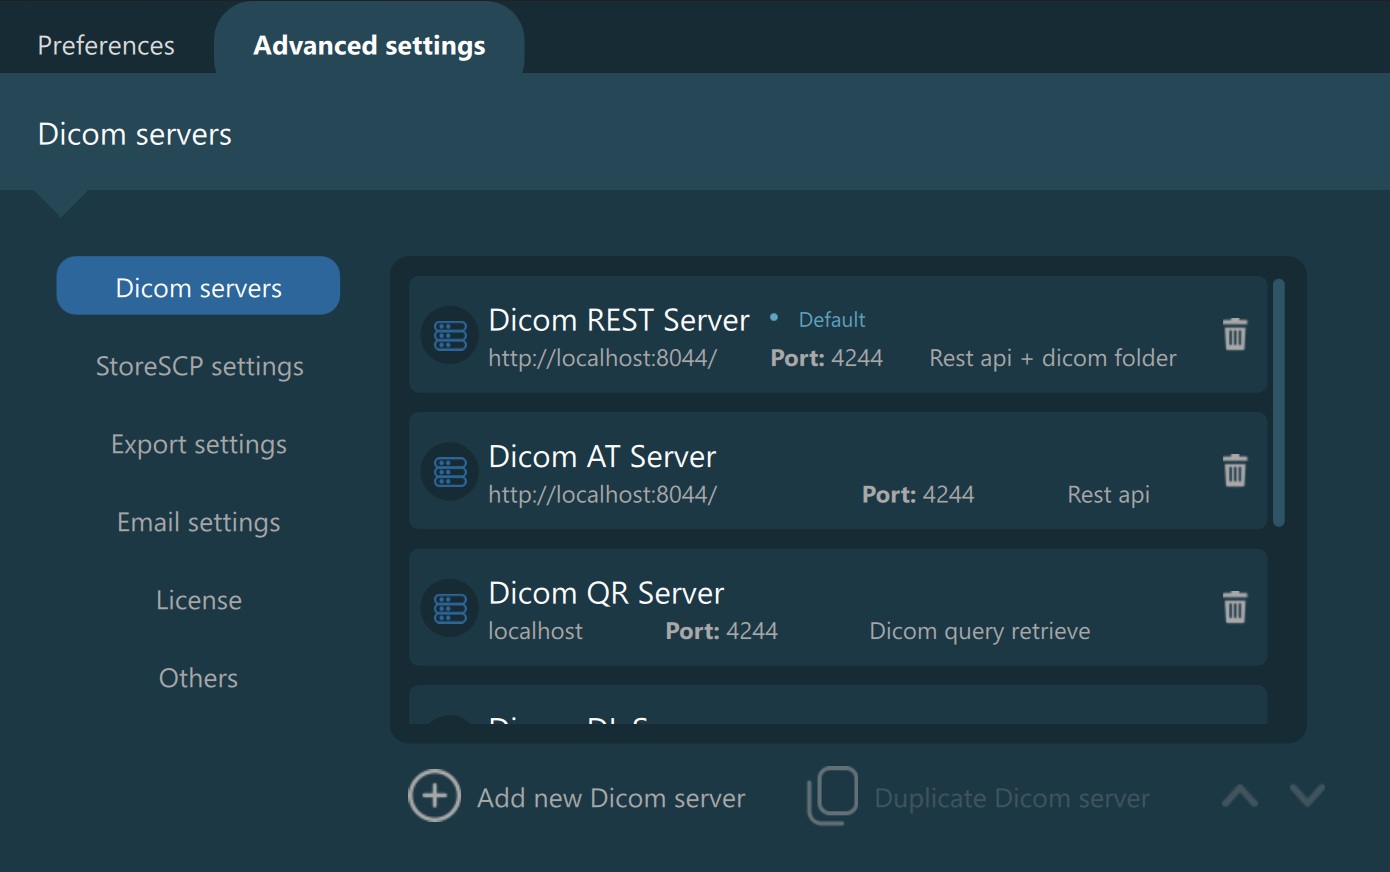Click the plus icon to add server
Image resolution: width=1390 pixels, height=872 pixels.
pos(434,796)
